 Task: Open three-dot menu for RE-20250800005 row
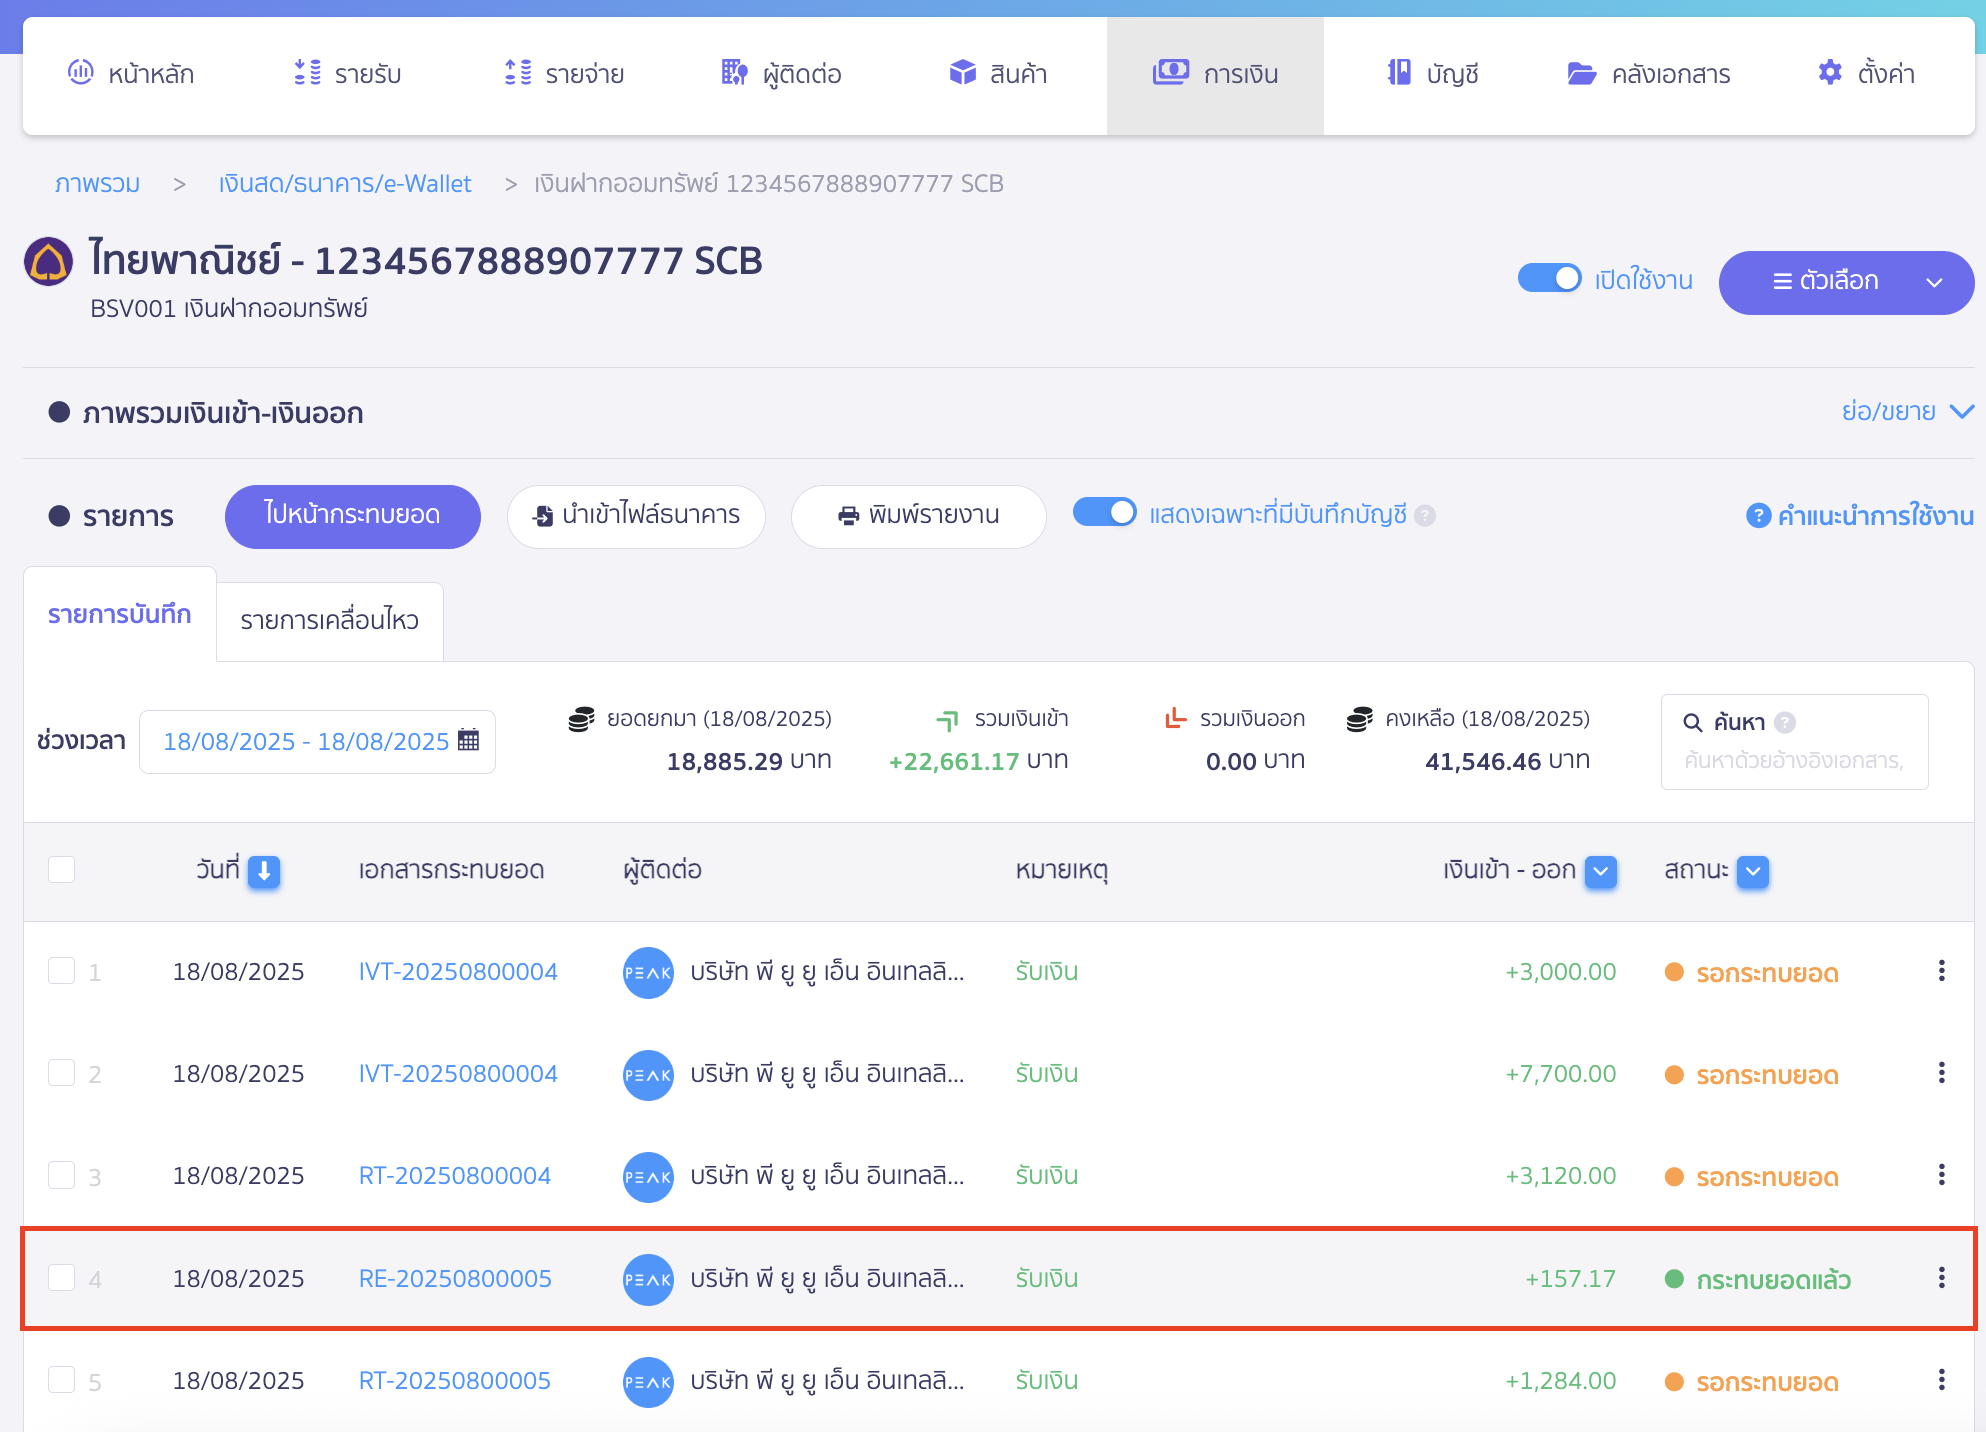click(1941, 1278)
